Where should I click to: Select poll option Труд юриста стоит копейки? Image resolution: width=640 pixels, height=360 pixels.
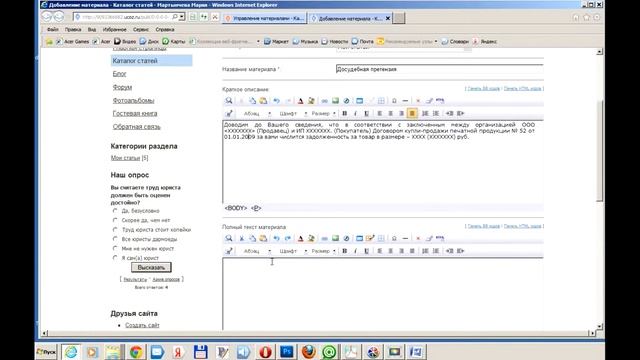tap(115, 229)
